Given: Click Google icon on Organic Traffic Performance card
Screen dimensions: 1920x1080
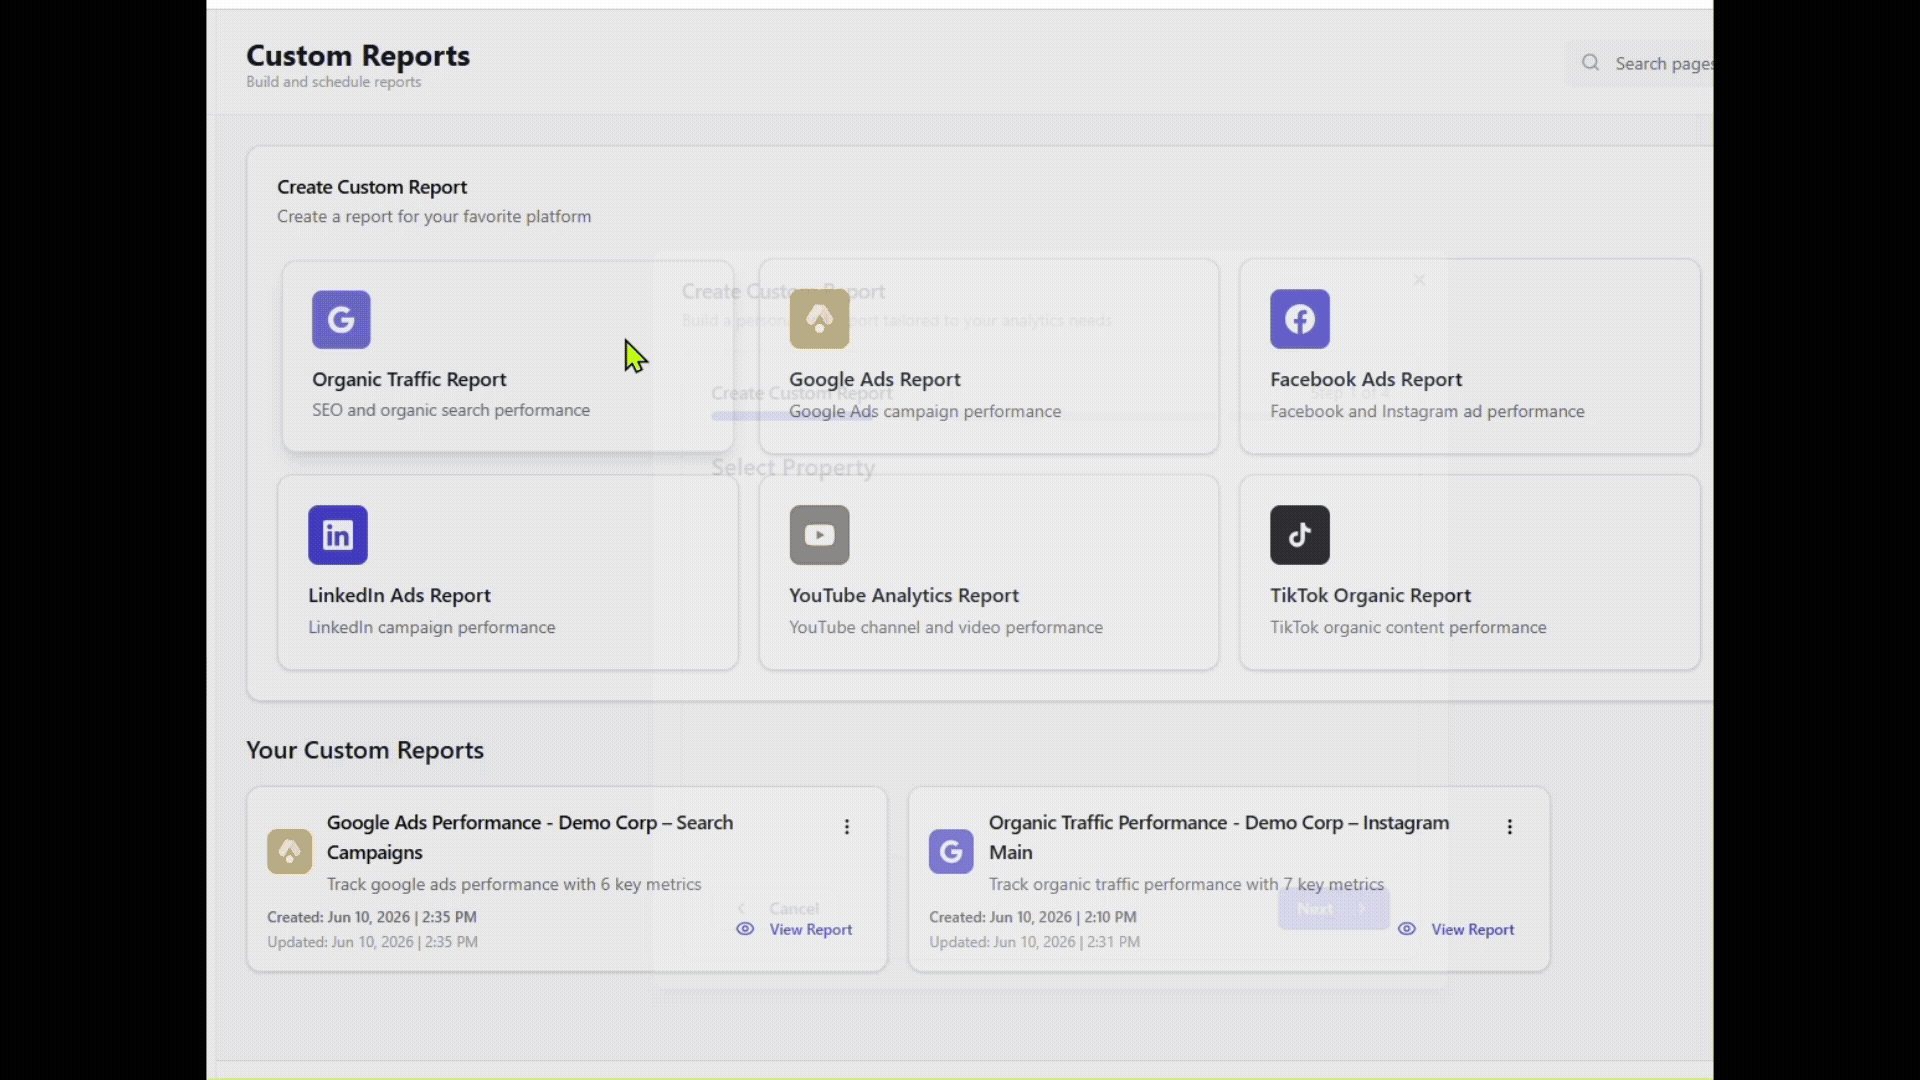Looking at the screenshot, I should 951,851.
